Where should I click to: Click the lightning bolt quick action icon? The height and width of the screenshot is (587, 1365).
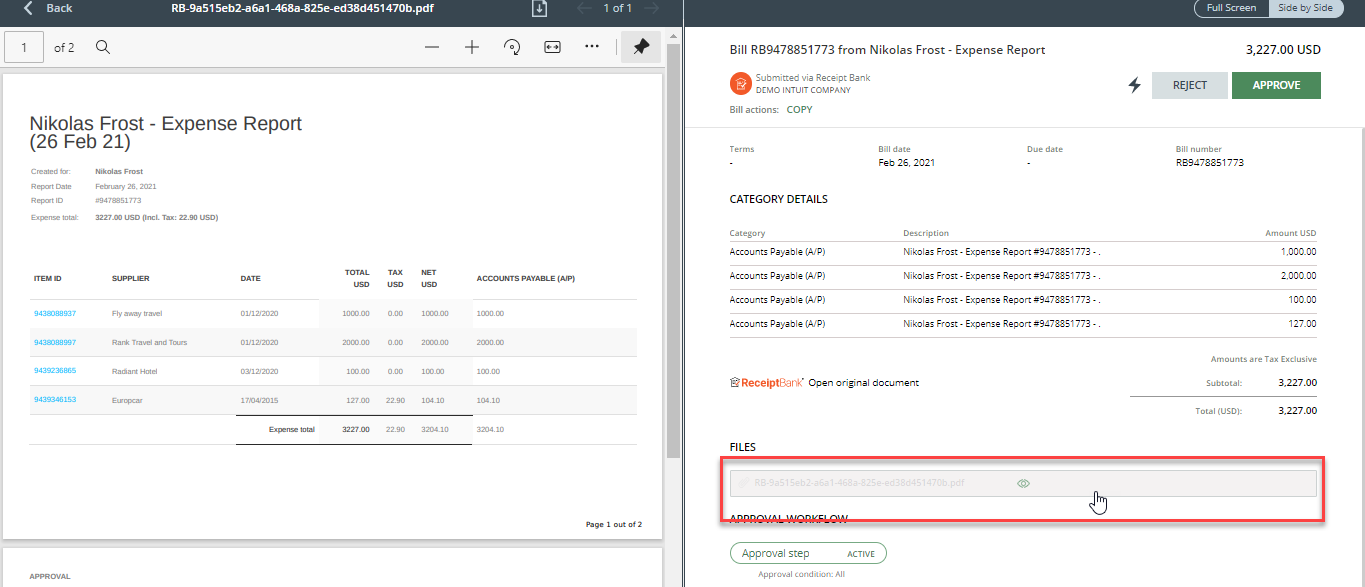[1134, 86]
